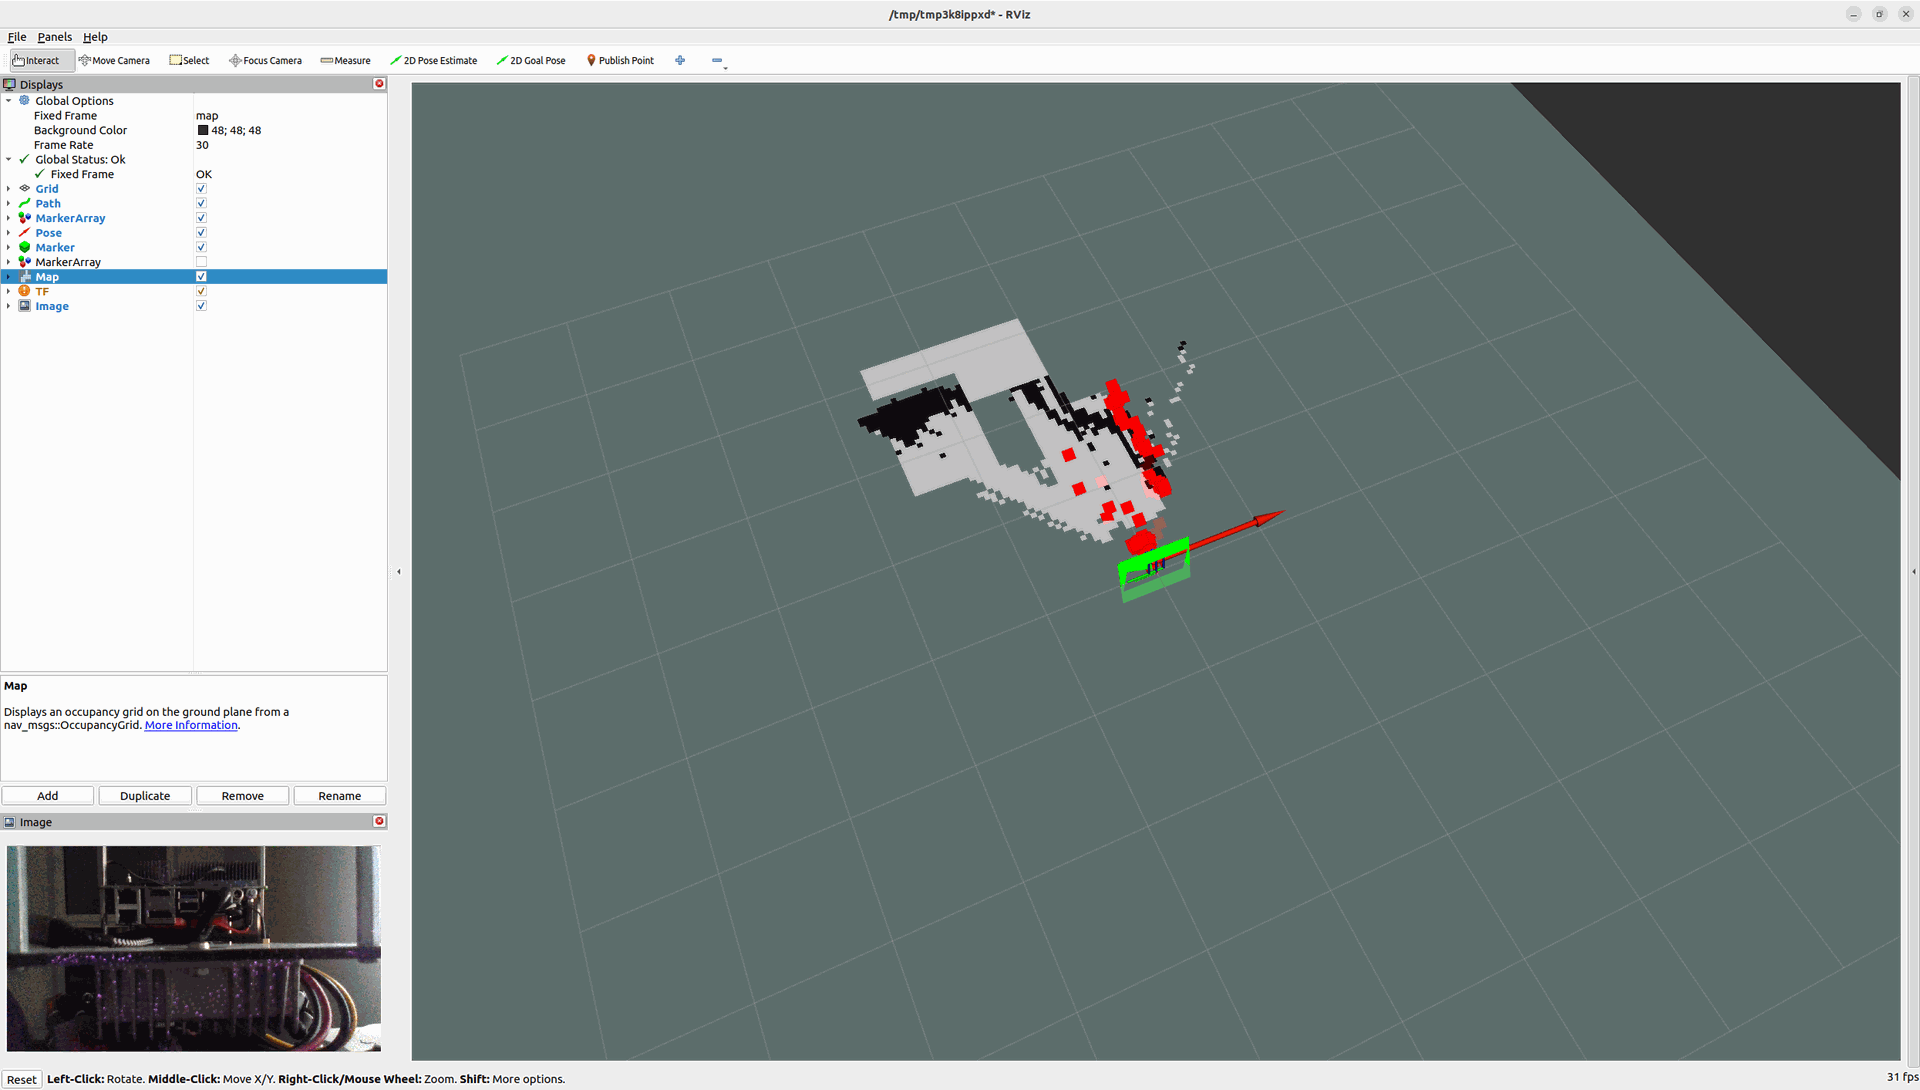
Task: Expand right panel with the splitter arrow
Action: coord(1914,572)
